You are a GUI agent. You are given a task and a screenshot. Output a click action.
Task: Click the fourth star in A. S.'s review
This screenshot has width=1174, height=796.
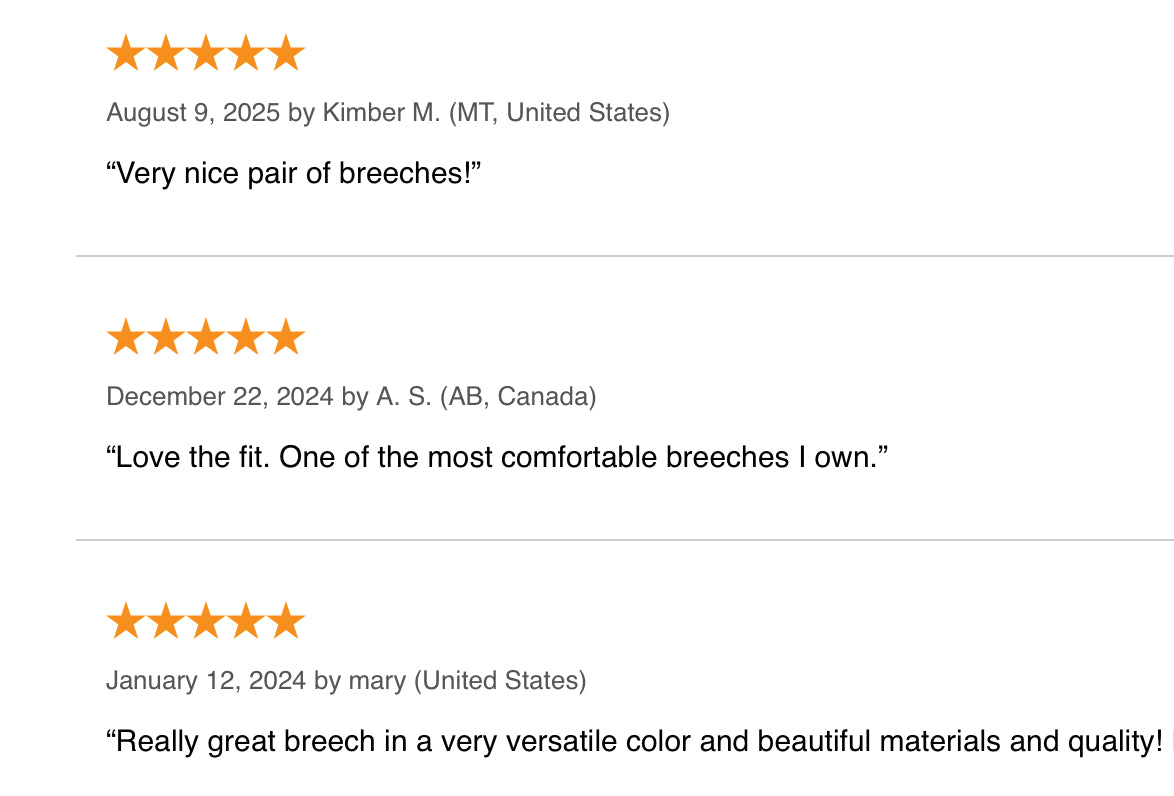coord(246,337)
